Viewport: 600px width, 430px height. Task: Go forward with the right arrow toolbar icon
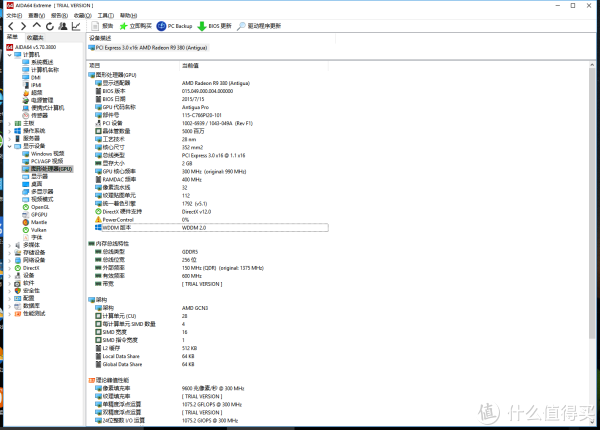(23, 26)
